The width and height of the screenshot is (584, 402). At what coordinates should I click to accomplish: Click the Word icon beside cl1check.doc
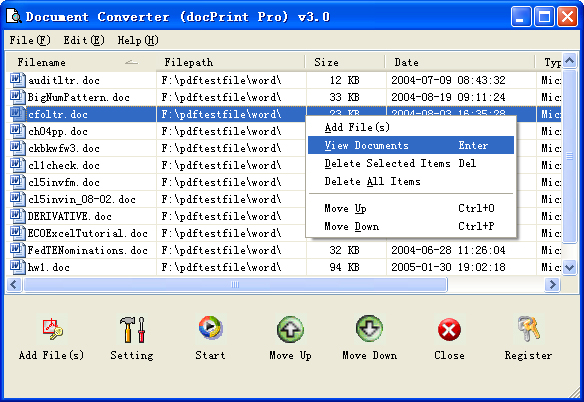pos(17,165)
